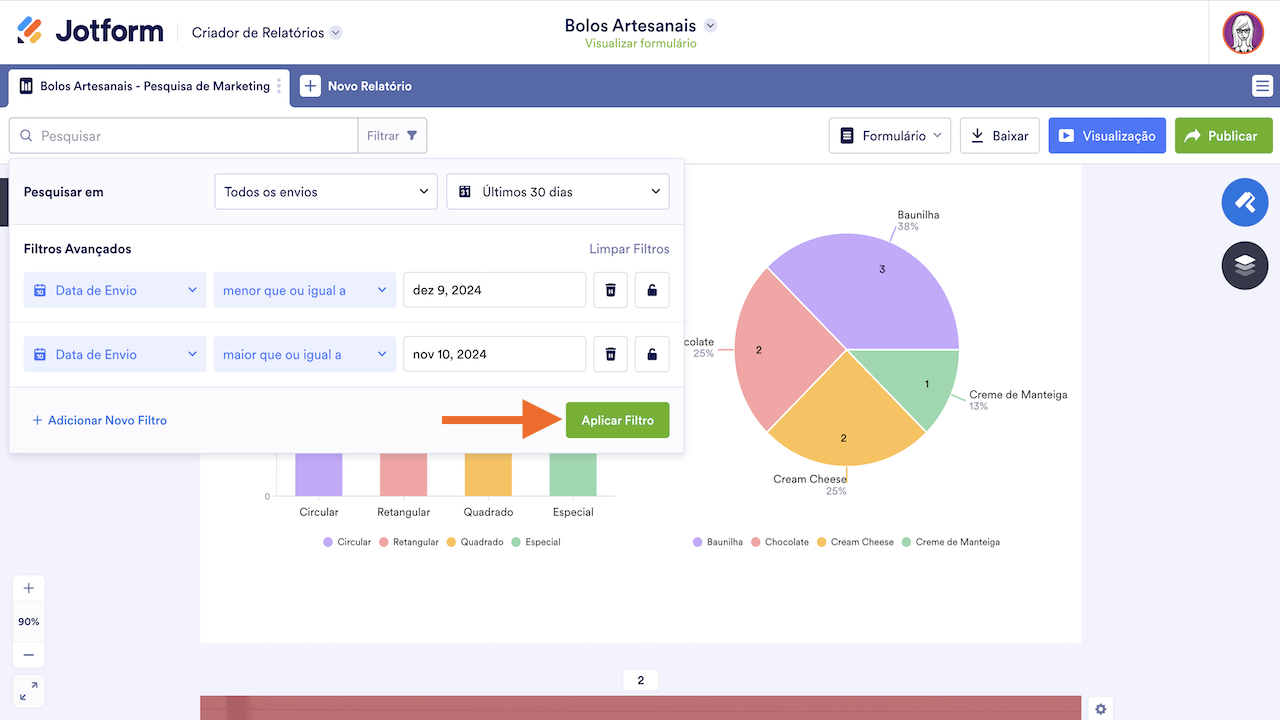Zoom in using the plus control
This screenshot has width=1280, height=720.
pos(28,588)
